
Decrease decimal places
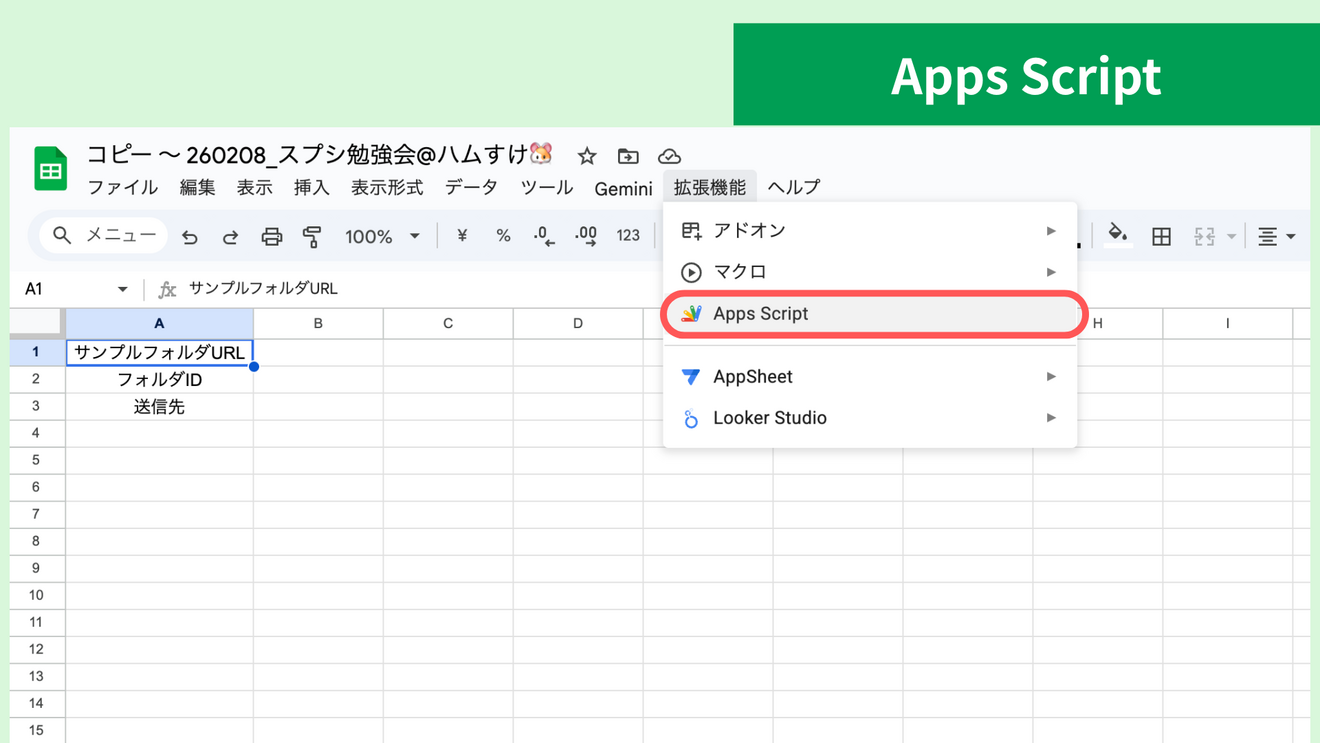pyautogui.click(x=544, y=236)
